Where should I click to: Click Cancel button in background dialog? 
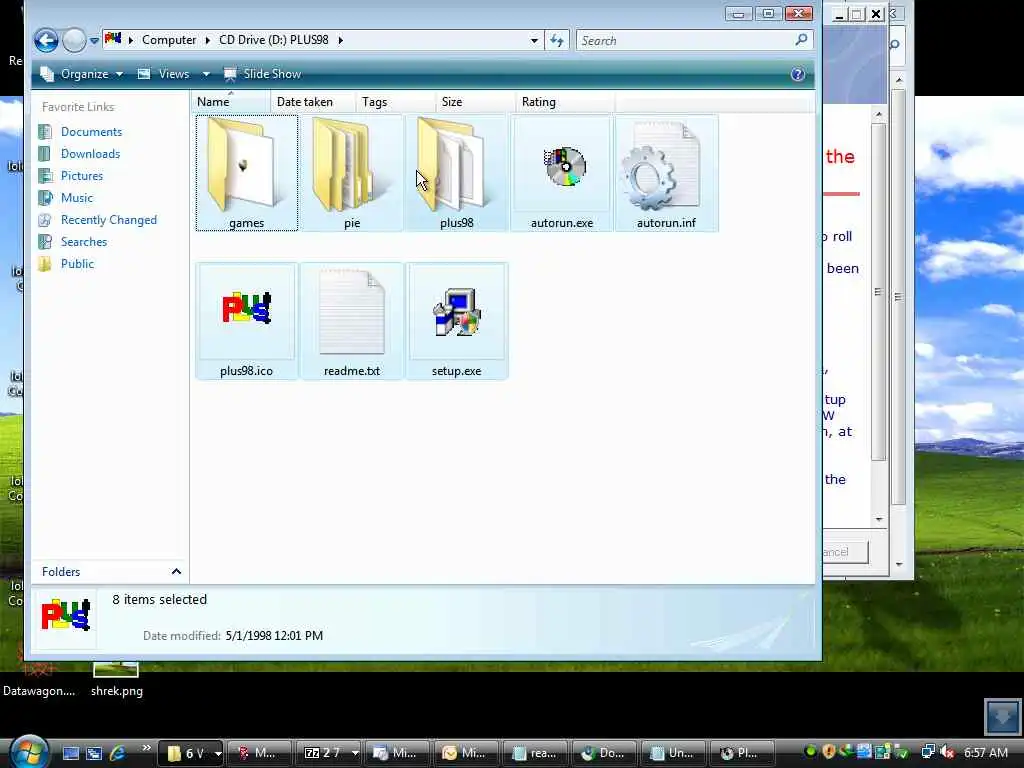tap(845, 552)
